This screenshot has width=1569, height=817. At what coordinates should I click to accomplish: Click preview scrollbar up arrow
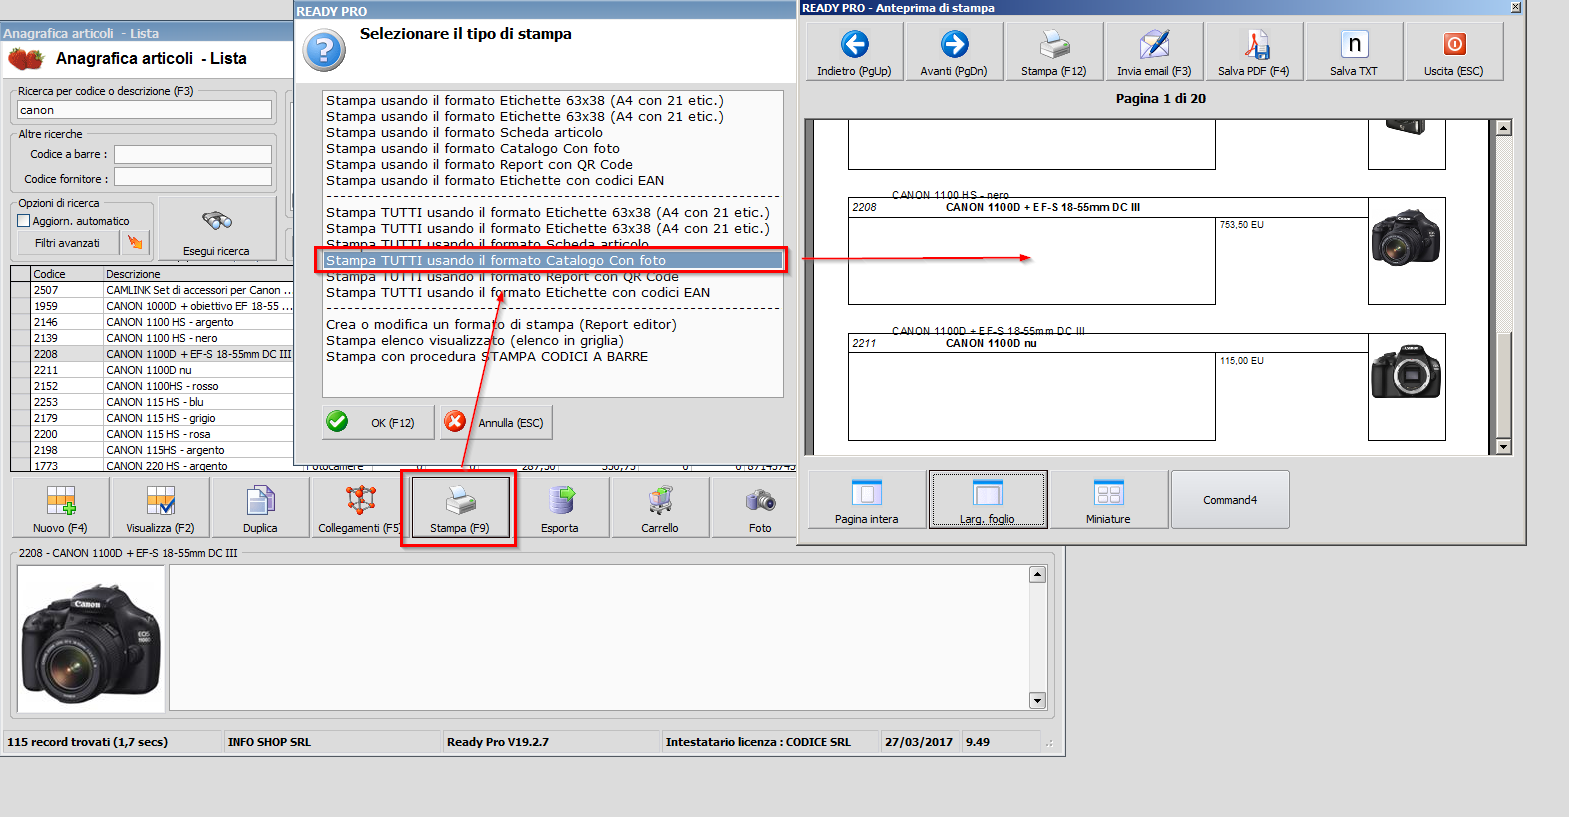click(x=1503, y=128)
